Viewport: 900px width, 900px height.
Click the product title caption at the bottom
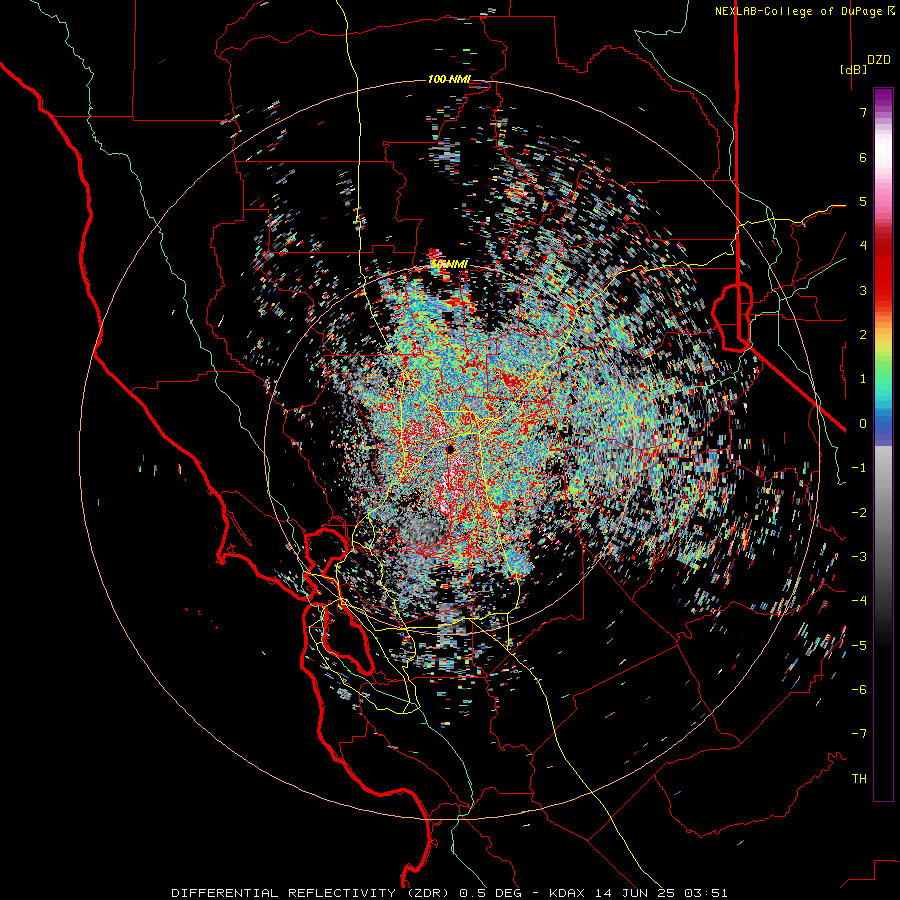point(449,893)
